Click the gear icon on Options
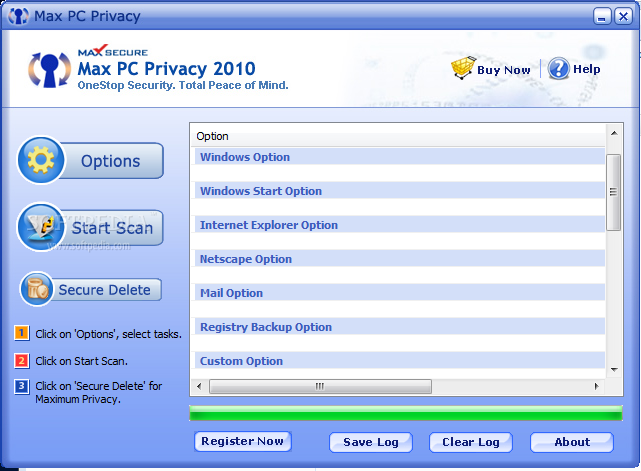641x471 pixels. click(41, 160)
